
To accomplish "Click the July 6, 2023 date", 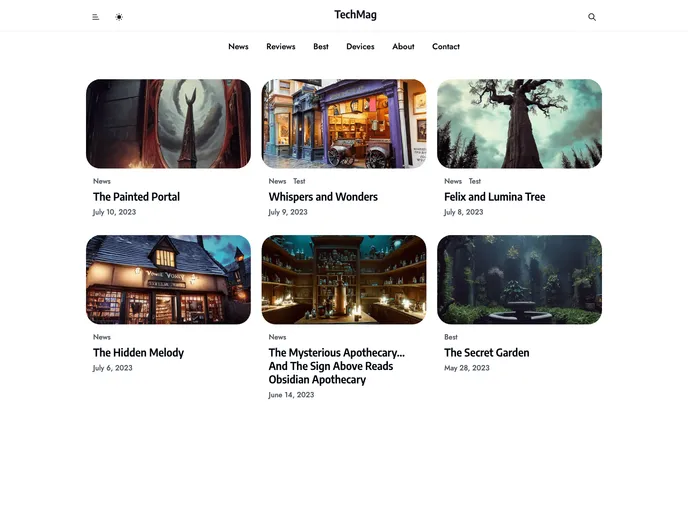I will pyautogui.click(x=113, y=368).
